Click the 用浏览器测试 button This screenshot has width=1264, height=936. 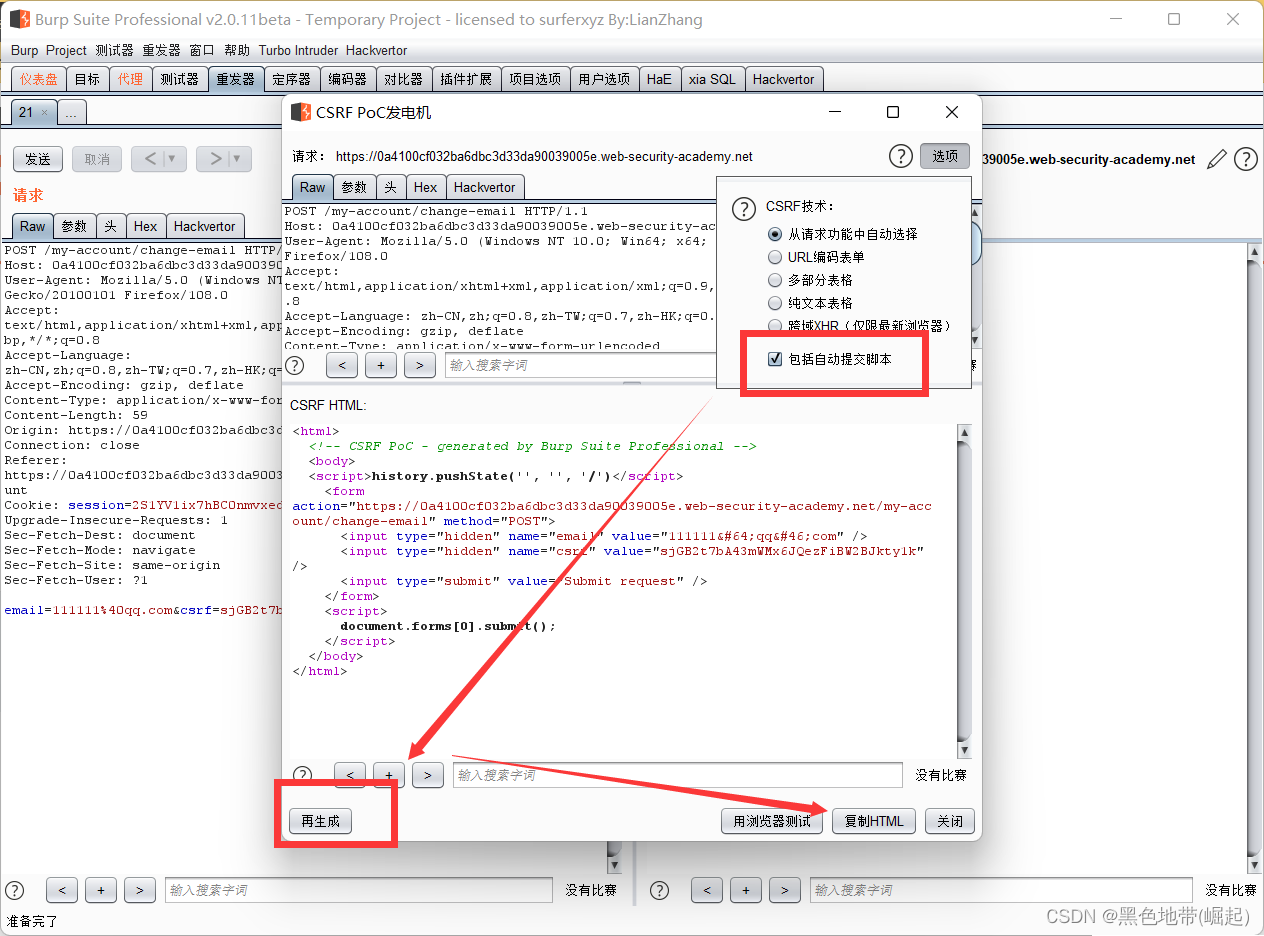click(x=772, y=821)
